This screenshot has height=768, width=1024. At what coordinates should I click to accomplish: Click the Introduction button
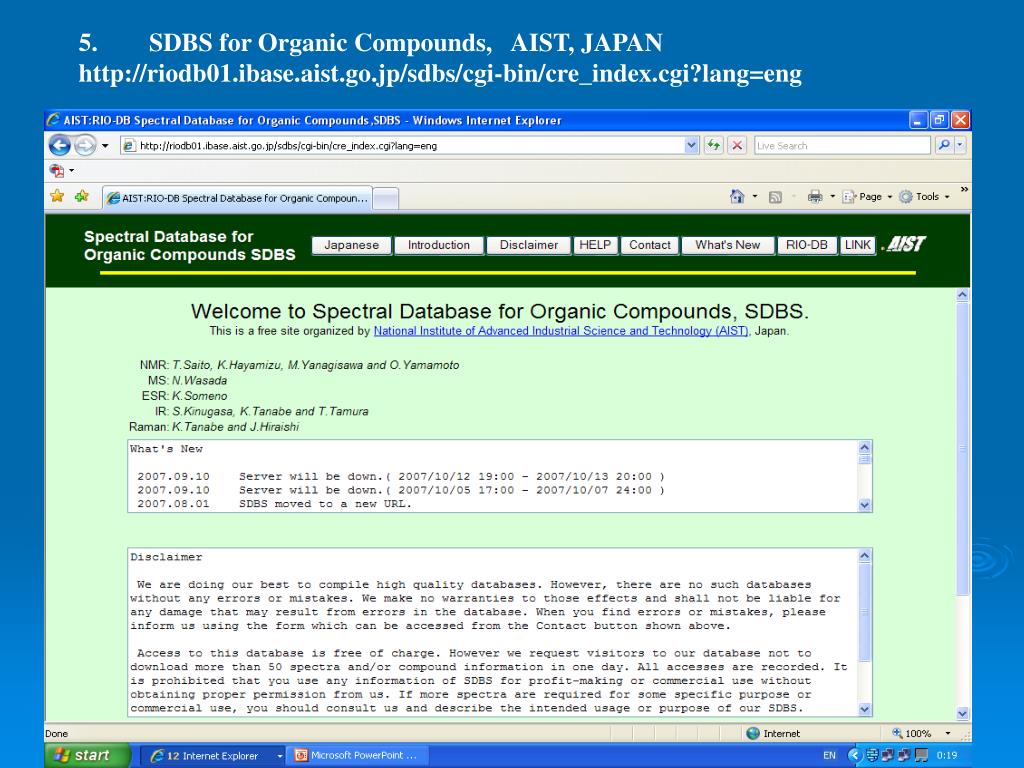pyautogui.click(x=439, y=245)
